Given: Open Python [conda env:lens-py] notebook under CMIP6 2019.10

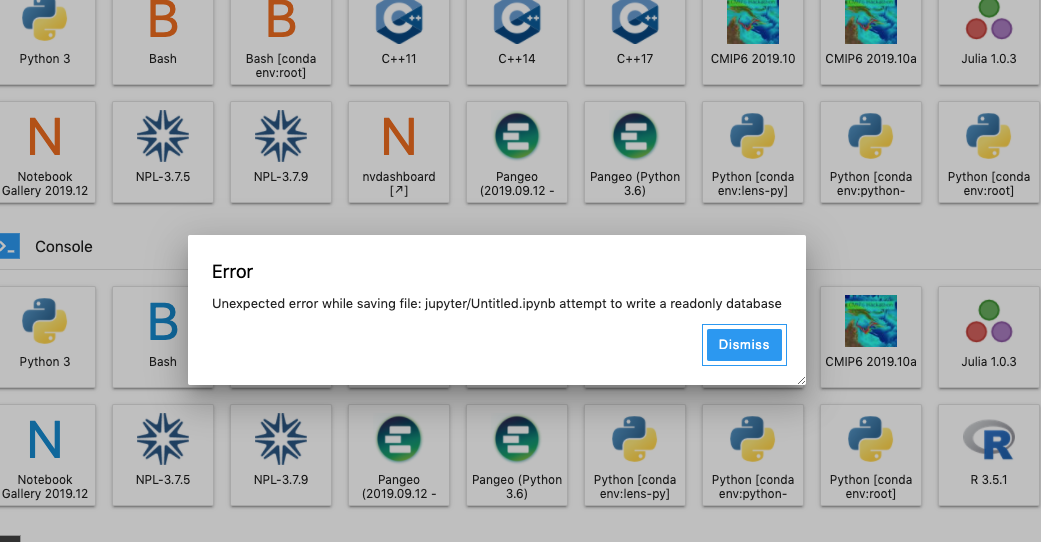Looking at the screenshot, I should point(753,152).
